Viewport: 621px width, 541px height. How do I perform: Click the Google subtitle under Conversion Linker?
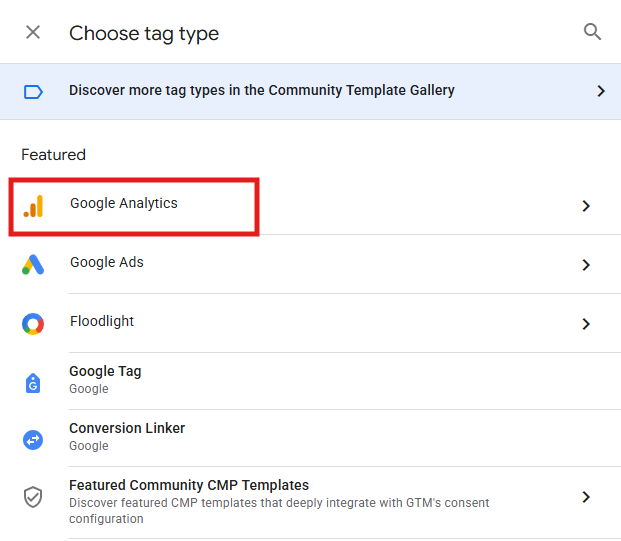click(89, 446)
